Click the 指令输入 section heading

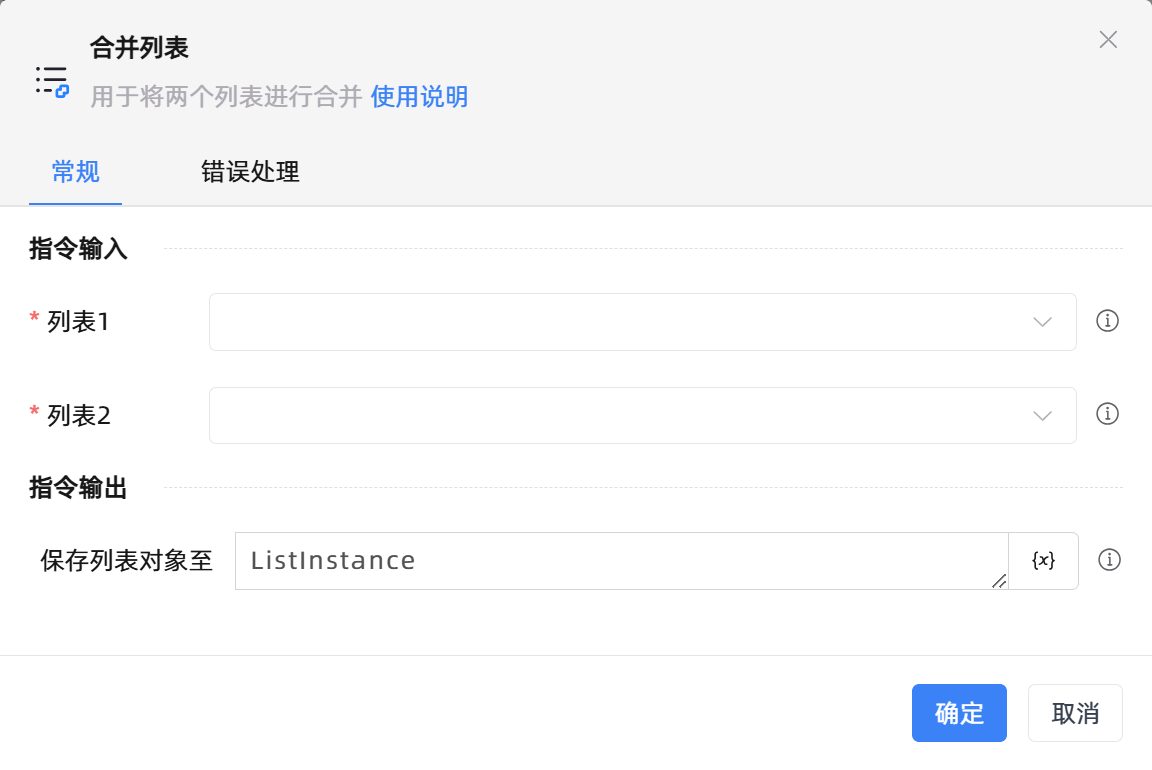click(78, 249)
